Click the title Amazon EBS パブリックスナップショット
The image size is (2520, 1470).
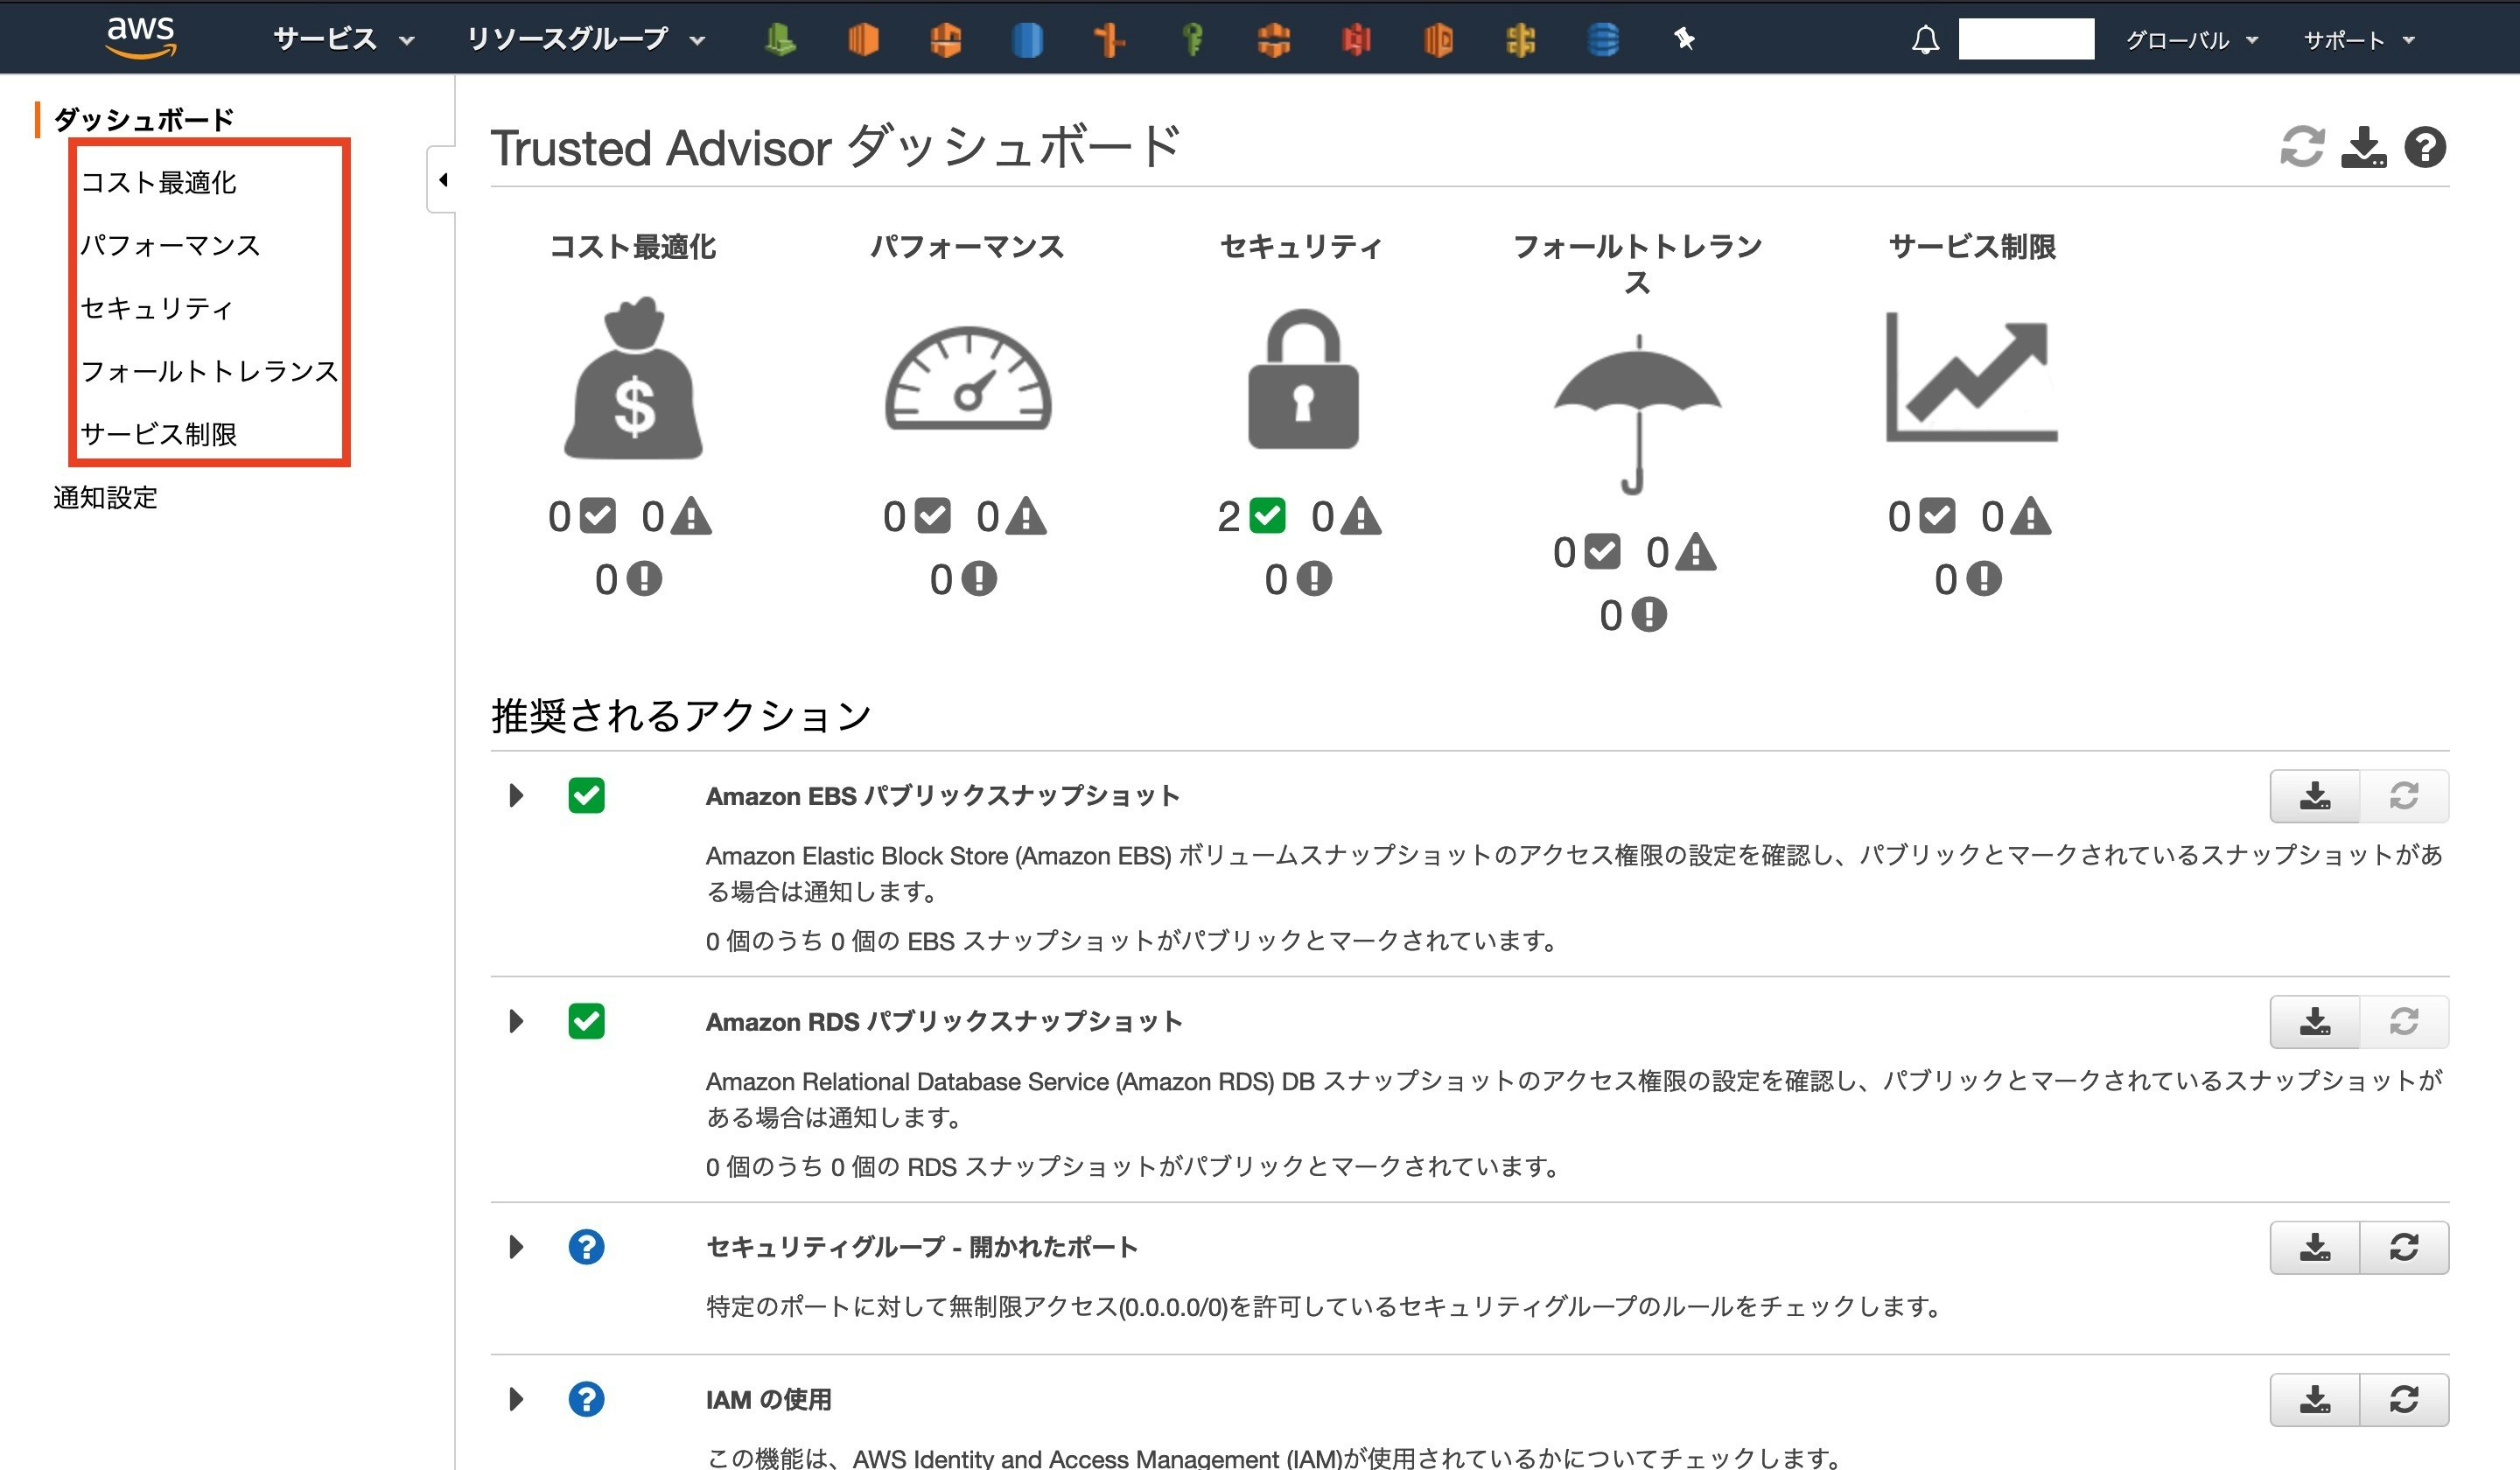pyautogui.click(x=943, y=796)
